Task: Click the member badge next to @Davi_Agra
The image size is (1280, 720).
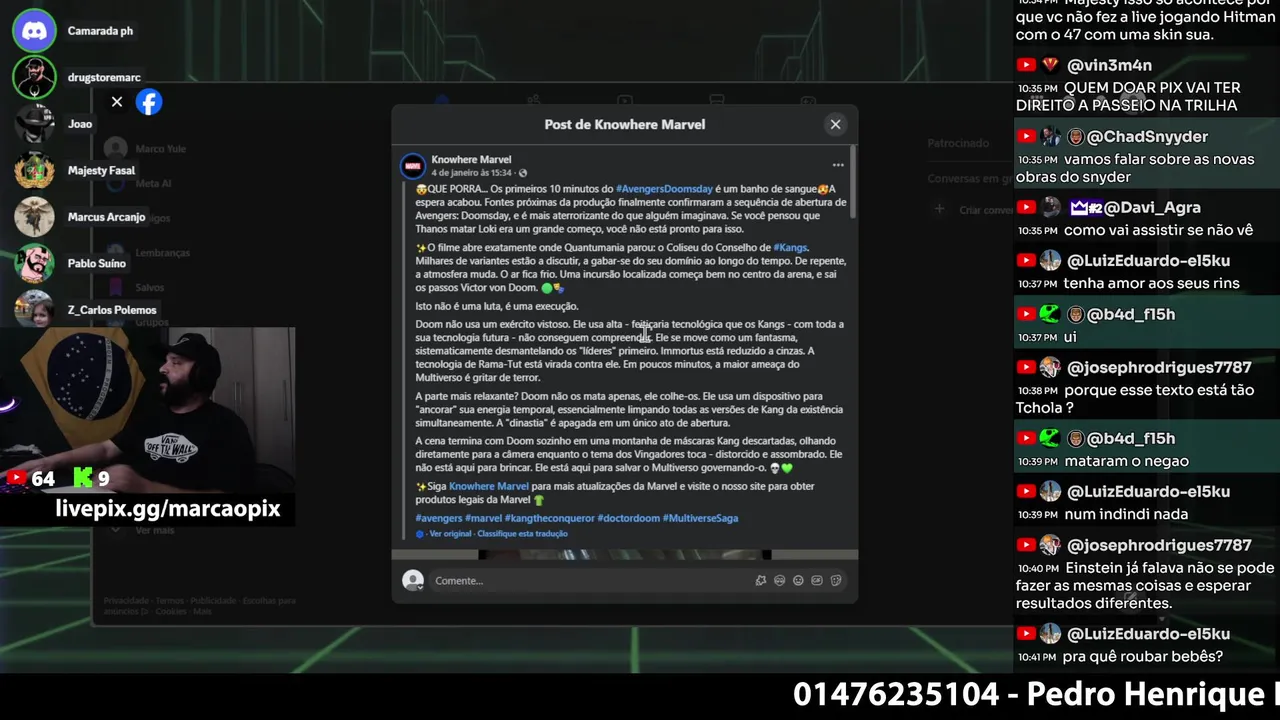Action: [1085, 208]
